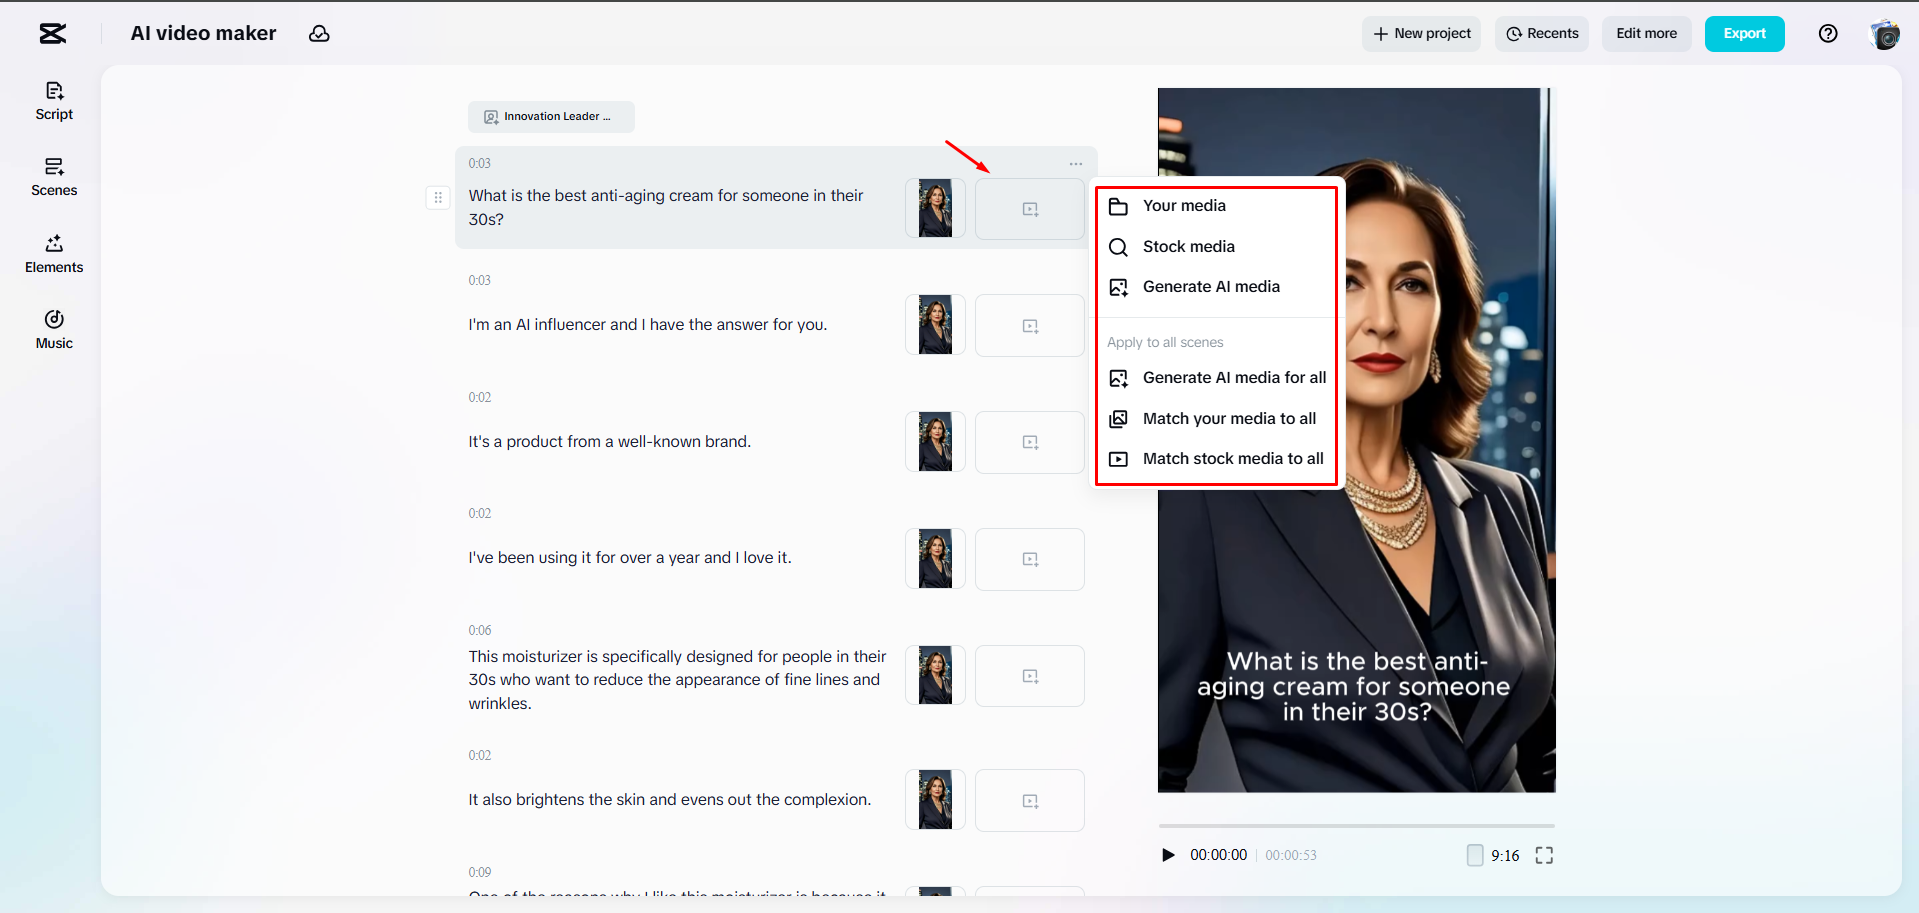Click the current time 00:00:00
Viewport: 1919px width, 913px height.
tap(1218, 855)
